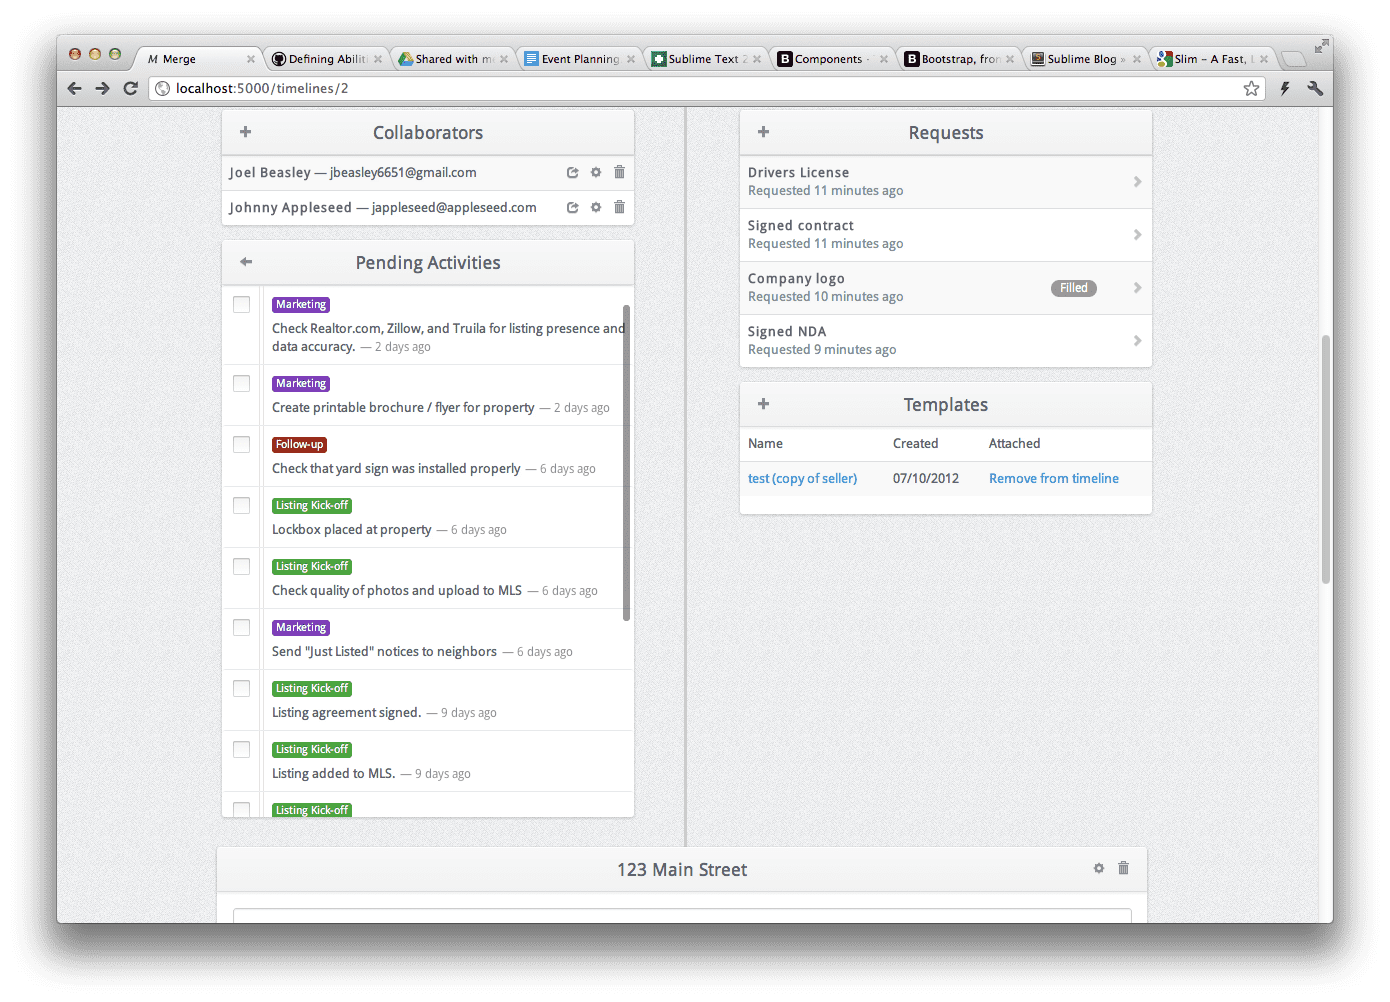This screenshot has width=1390, height=1002.
Task: Click the arrow icon in Pending Activities header
Action: pos(245,262)
